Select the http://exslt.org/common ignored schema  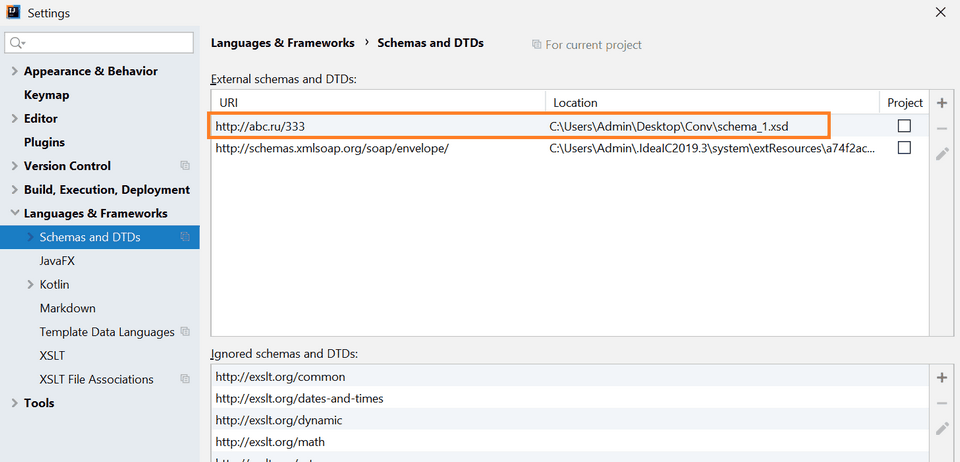(x=280, y=377)
